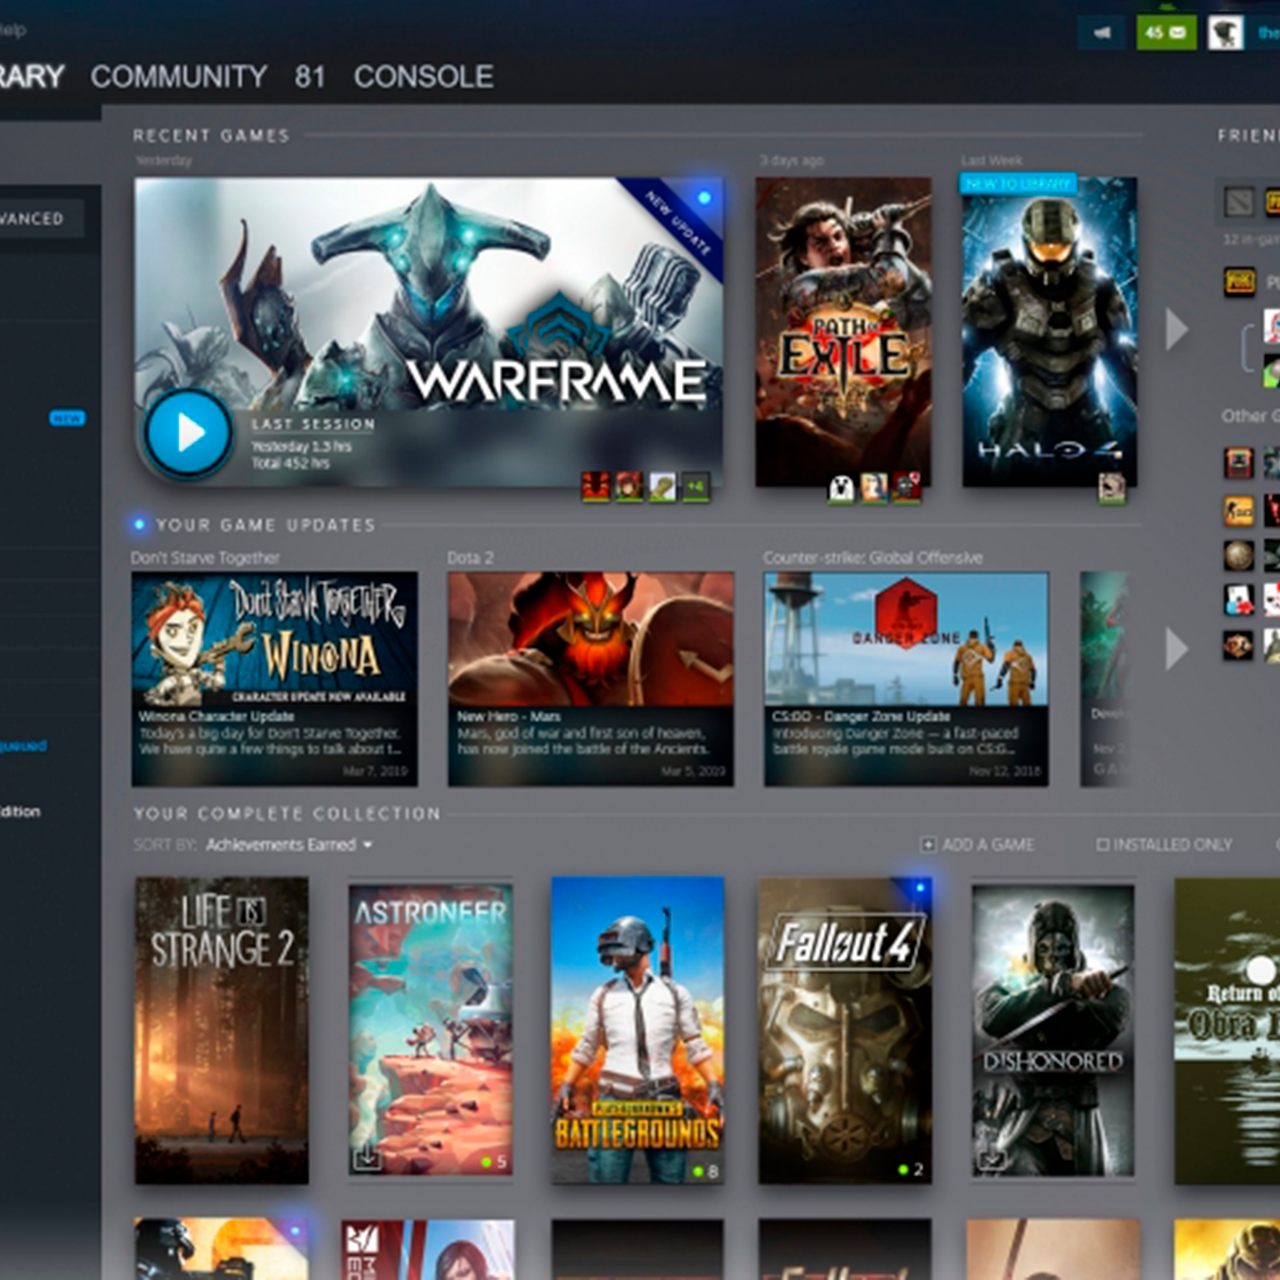
Task: Show the +4 more friends under Warframe
Action: point(695,487)
